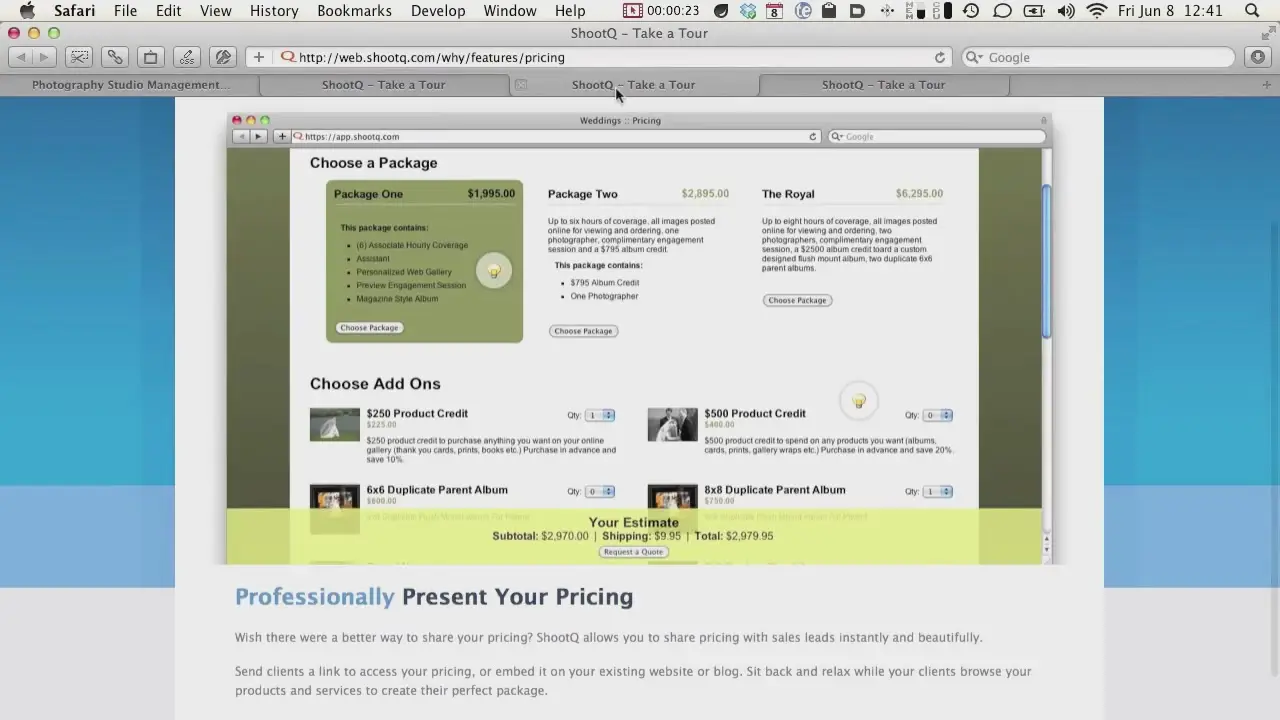Image resolution: width=1280 pixels, height=720 pixels.
Task: Click the lightbulb hint near $500 Product Credit
Action: pyautogui.click(x=858, y=401)
